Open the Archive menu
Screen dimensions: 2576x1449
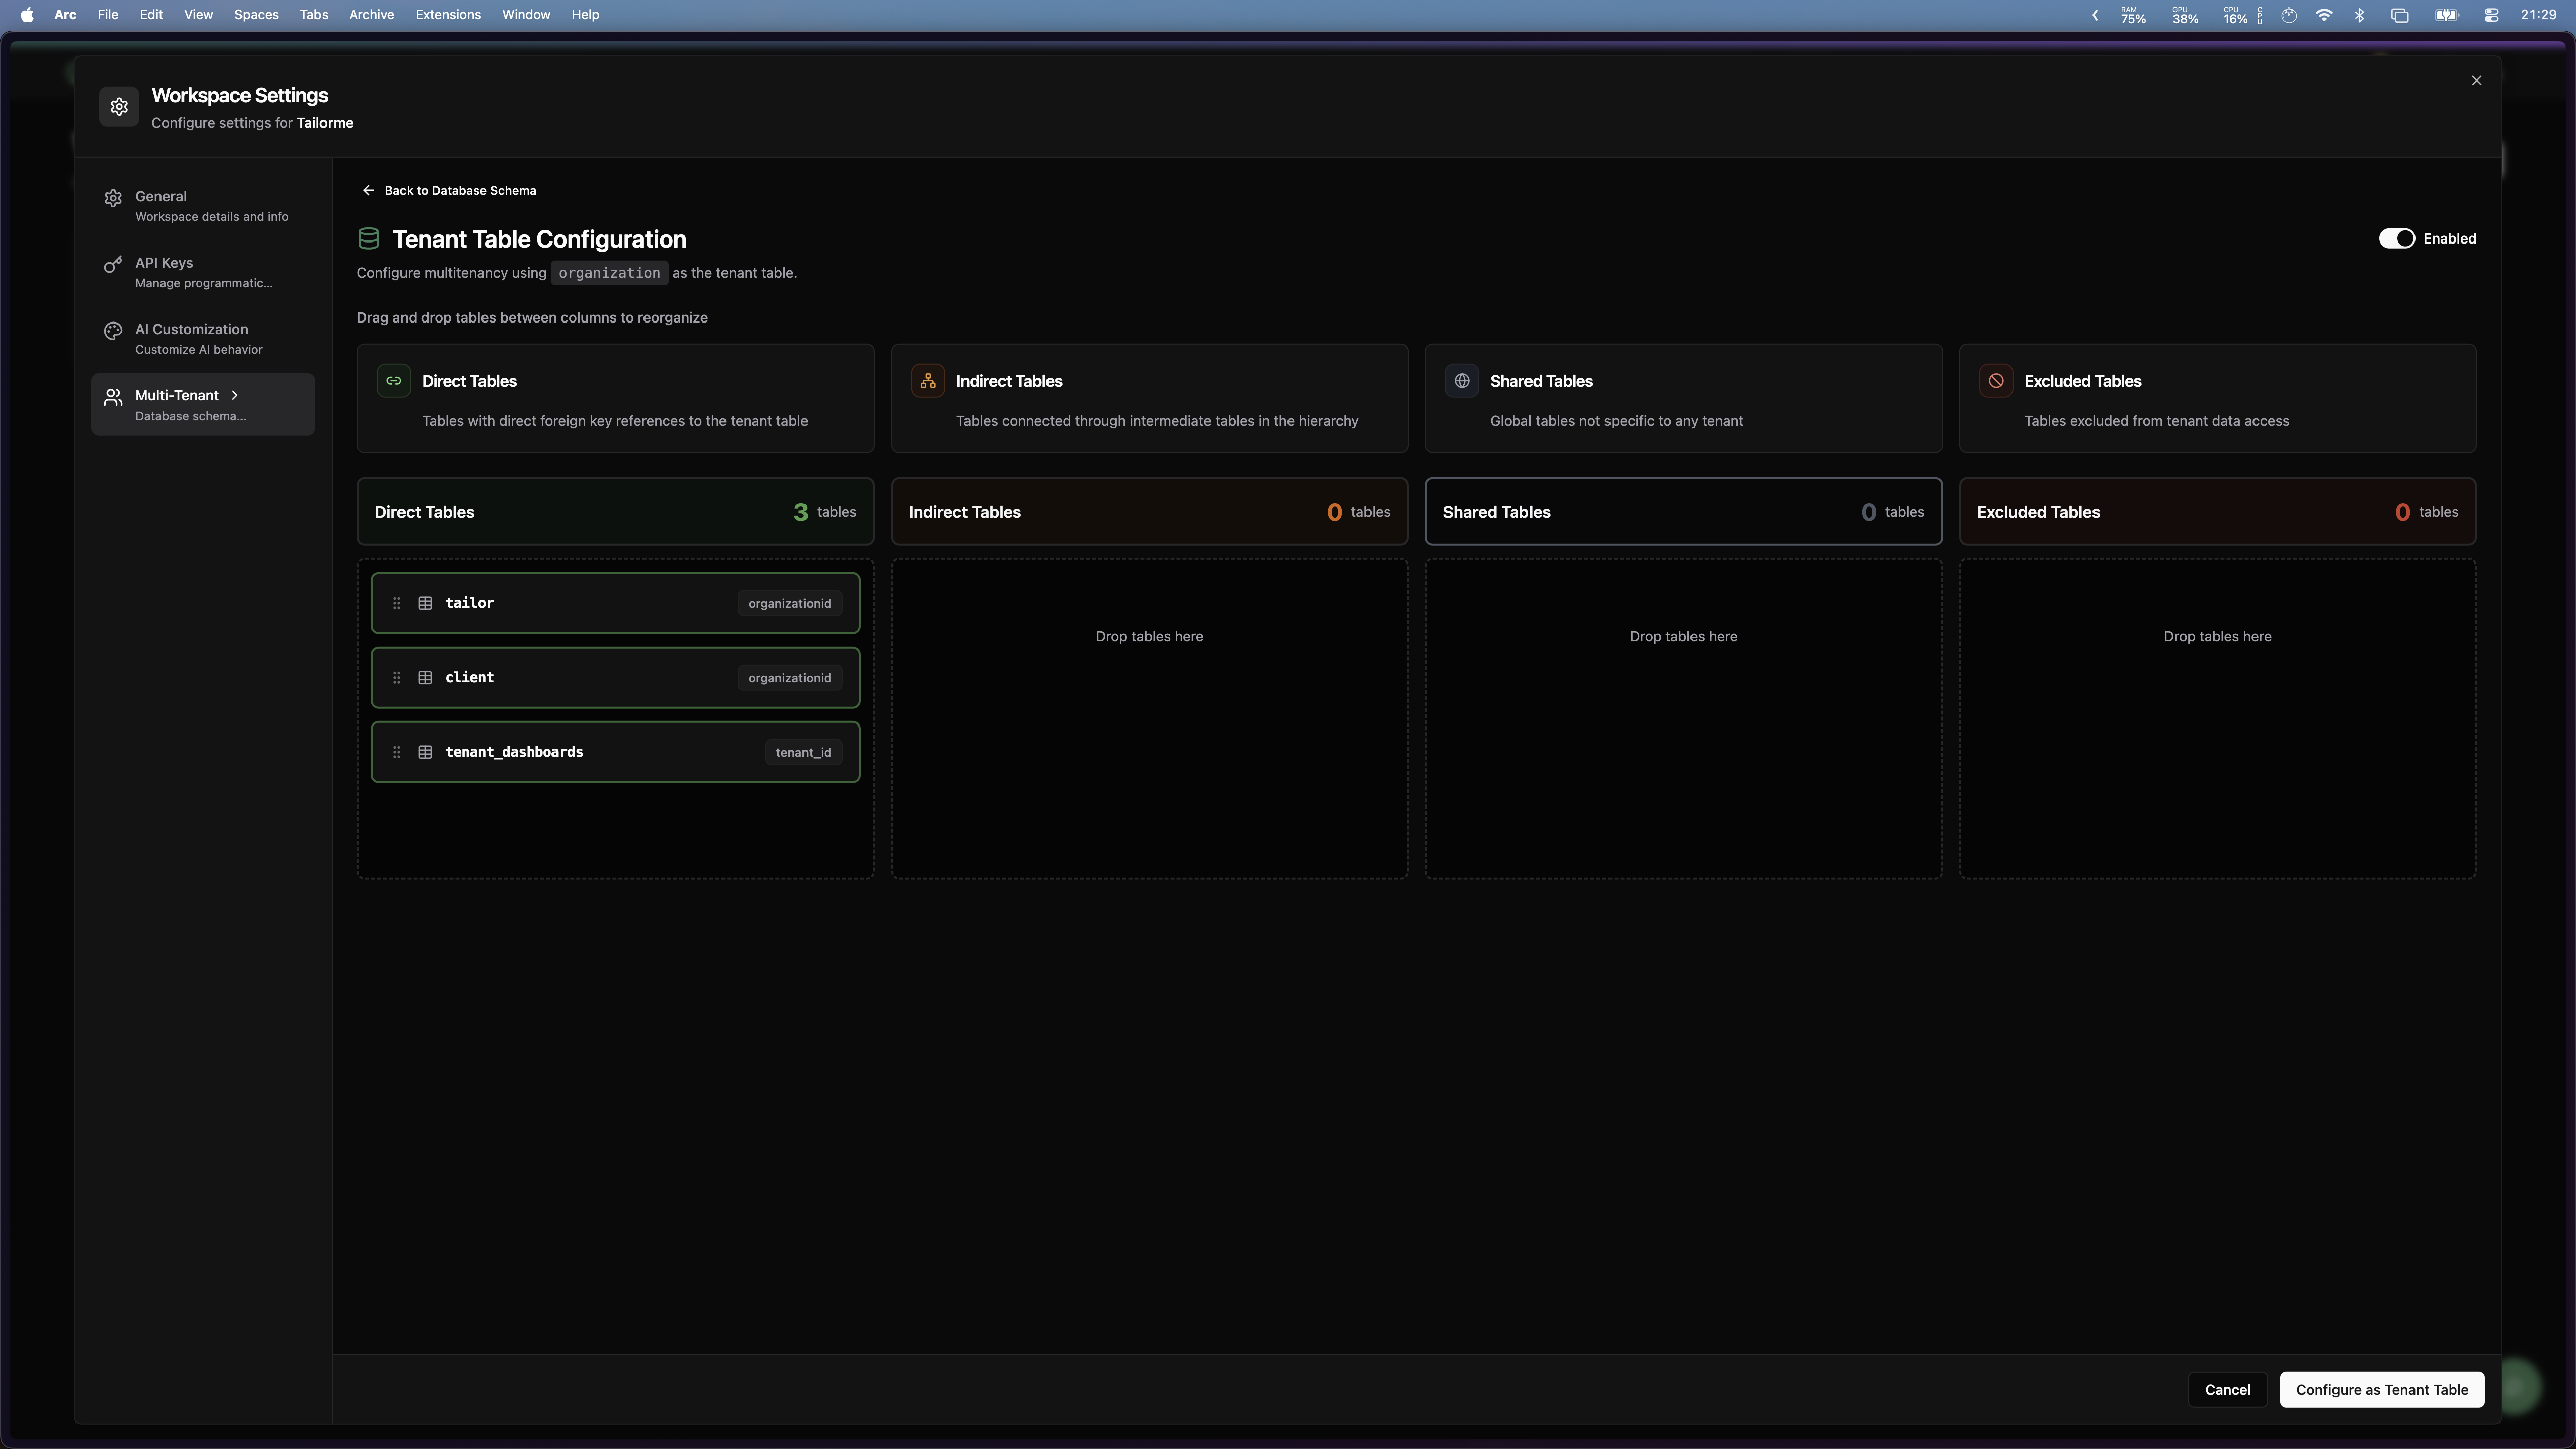(x=371, y=15)
